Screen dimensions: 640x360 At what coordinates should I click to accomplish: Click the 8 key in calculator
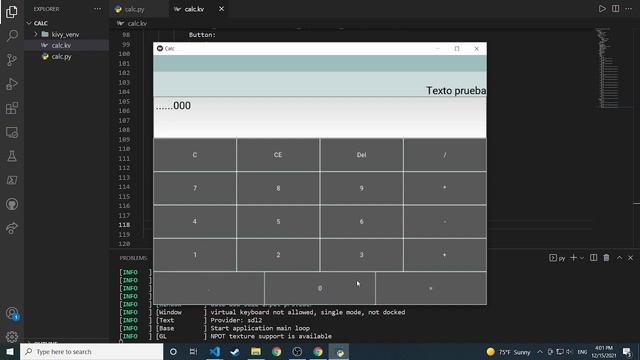coord(278,188)
